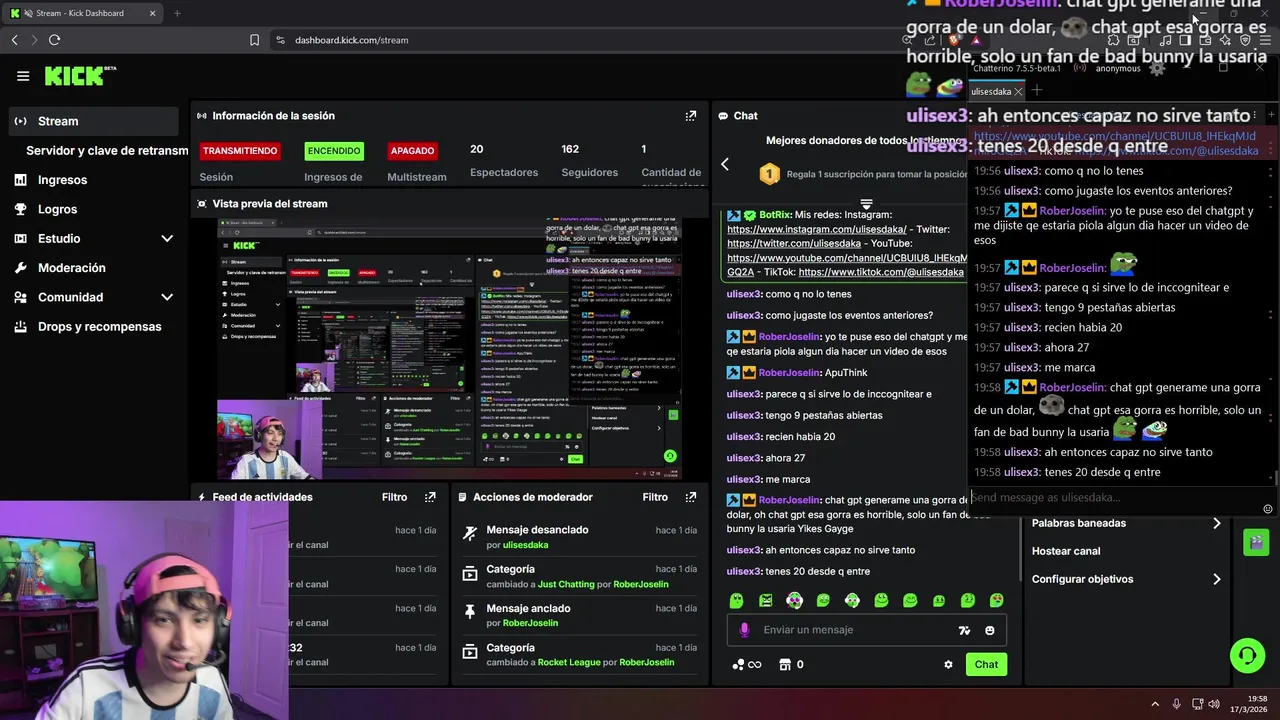Pop out the Feed de actividades panel
Screen dimensions: 1280x720
point(430,497)
